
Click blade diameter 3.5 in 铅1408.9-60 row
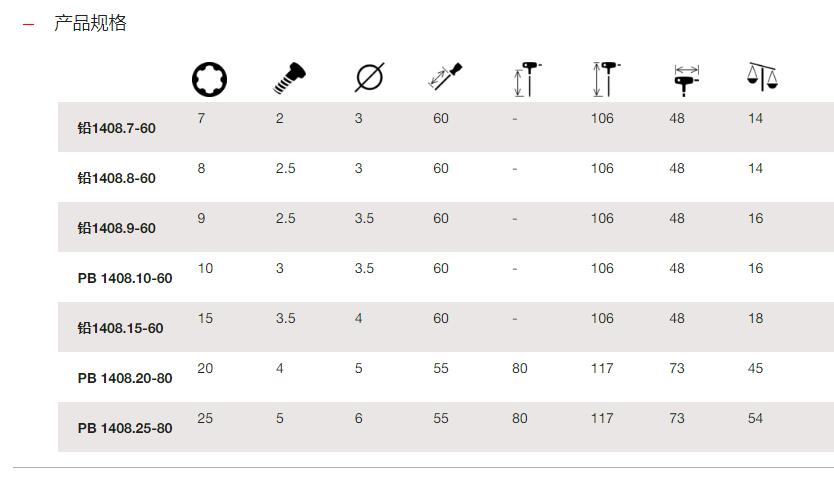(364, 218)
